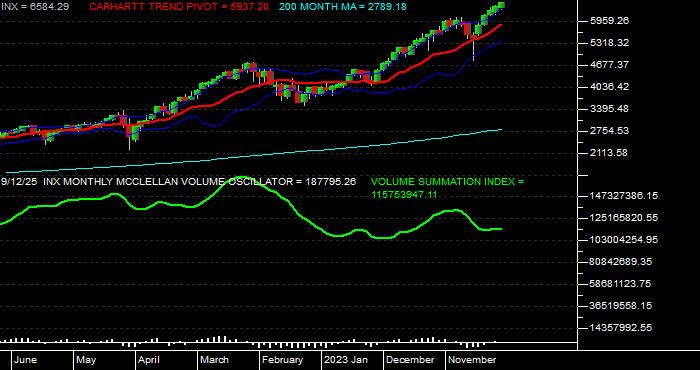Image resolution: width=700 pixels, height=370 pixels.
Task: Click the 14357992.55 volume axis value
Action: 621,328
